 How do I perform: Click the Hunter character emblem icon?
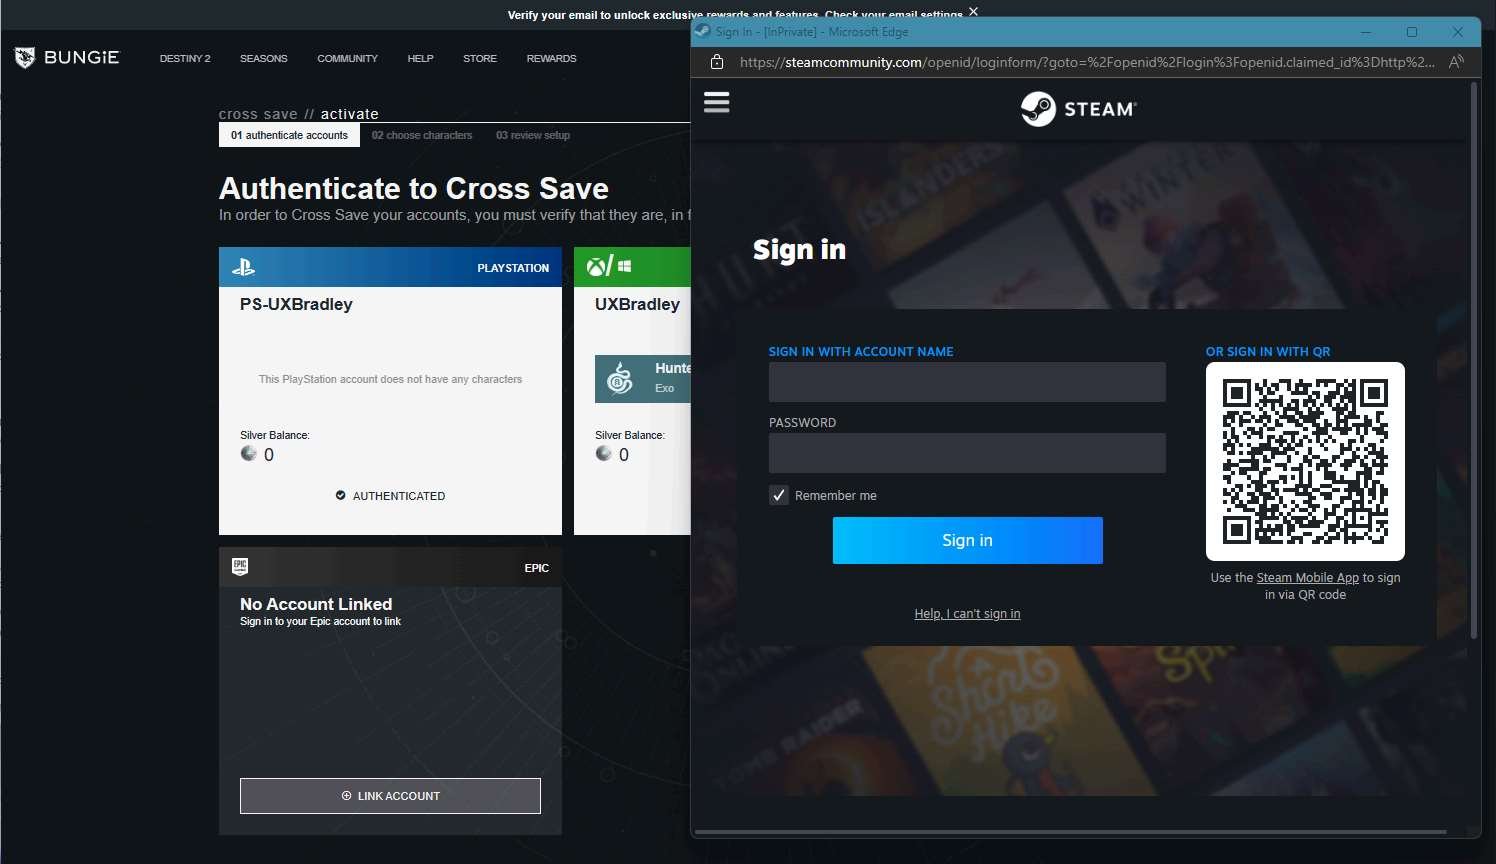click(620, 379)
